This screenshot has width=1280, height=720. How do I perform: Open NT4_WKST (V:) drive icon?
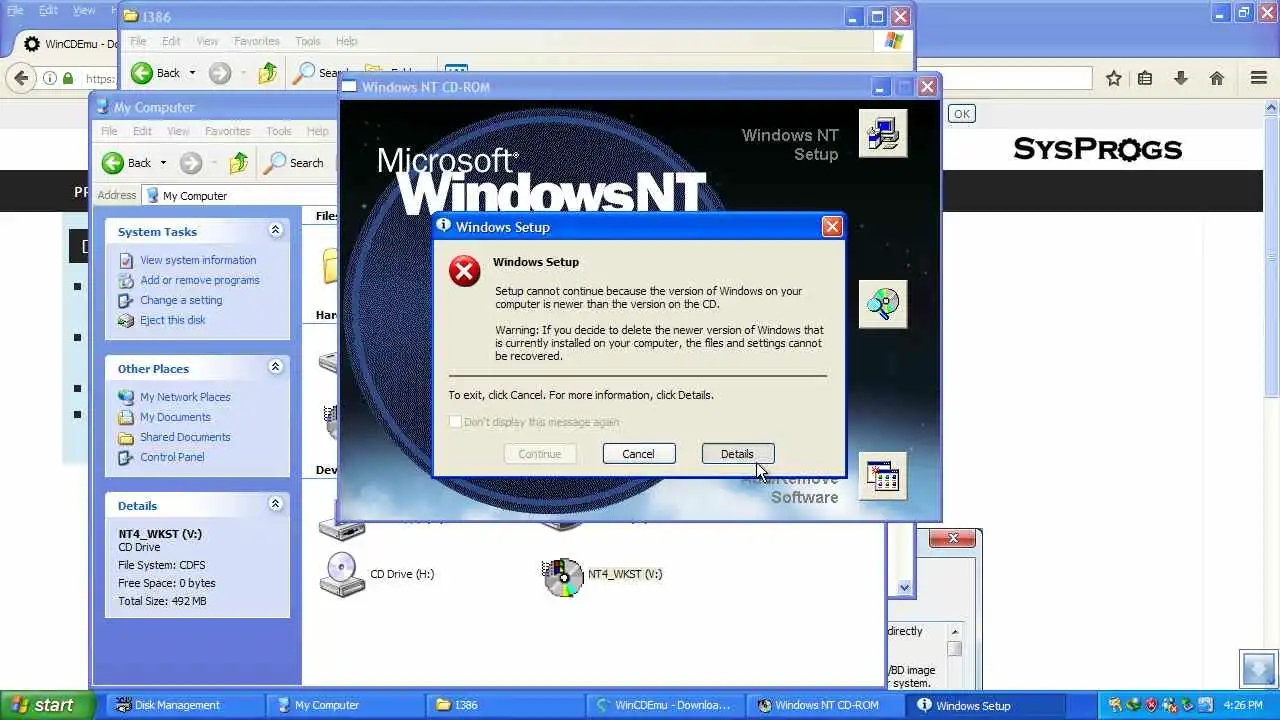(563, 576)
